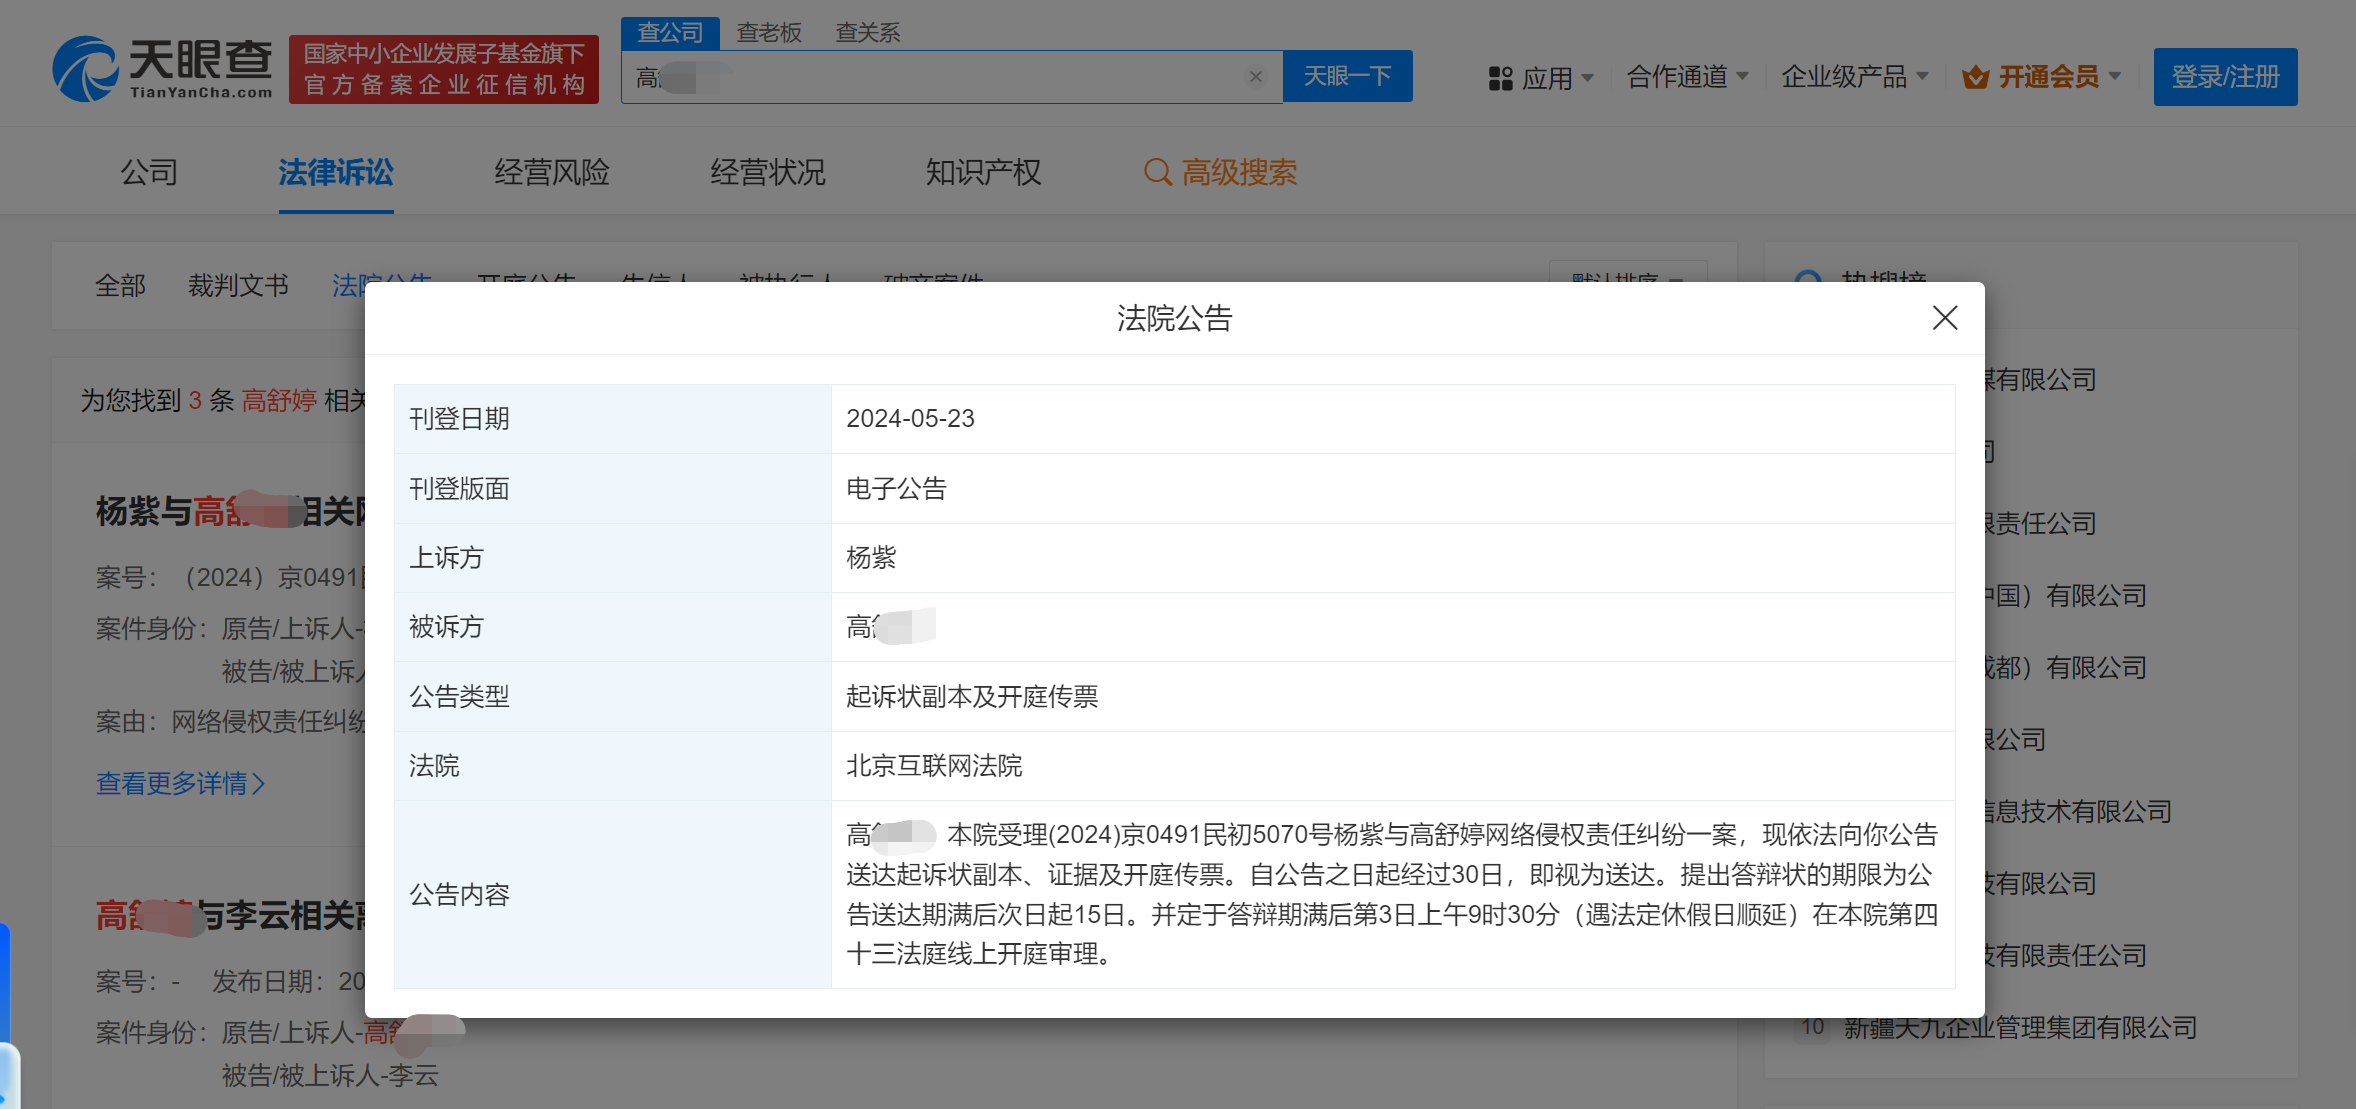Switch to the 法律诉讼 tab

tap(336, 172)
